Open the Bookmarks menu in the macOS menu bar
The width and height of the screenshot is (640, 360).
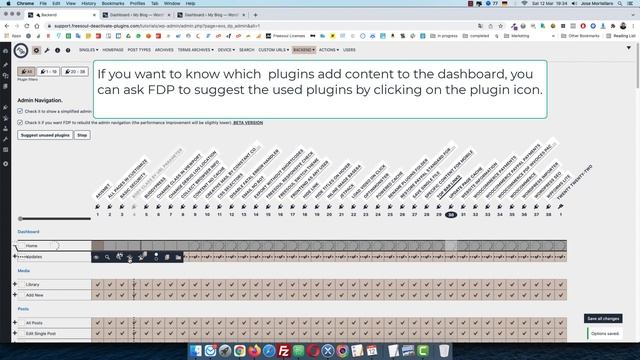click(113, 3)
